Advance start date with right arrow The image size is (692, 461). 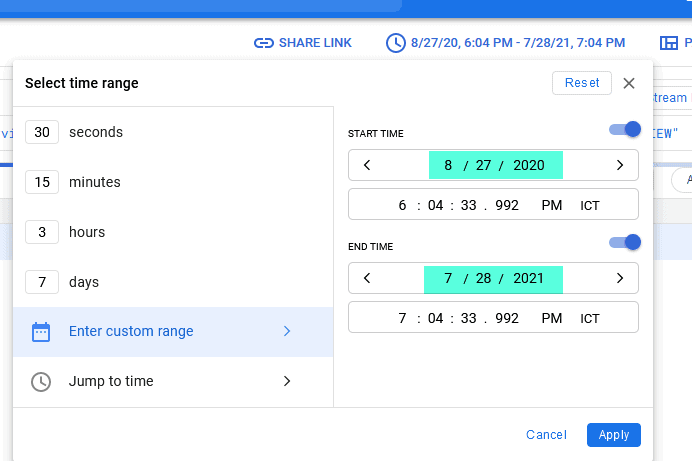[620, 165]
